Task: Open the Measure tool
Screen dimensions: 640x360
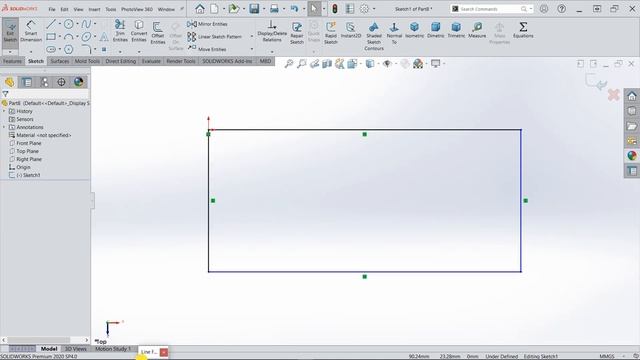Action: (x=477, y=30)
